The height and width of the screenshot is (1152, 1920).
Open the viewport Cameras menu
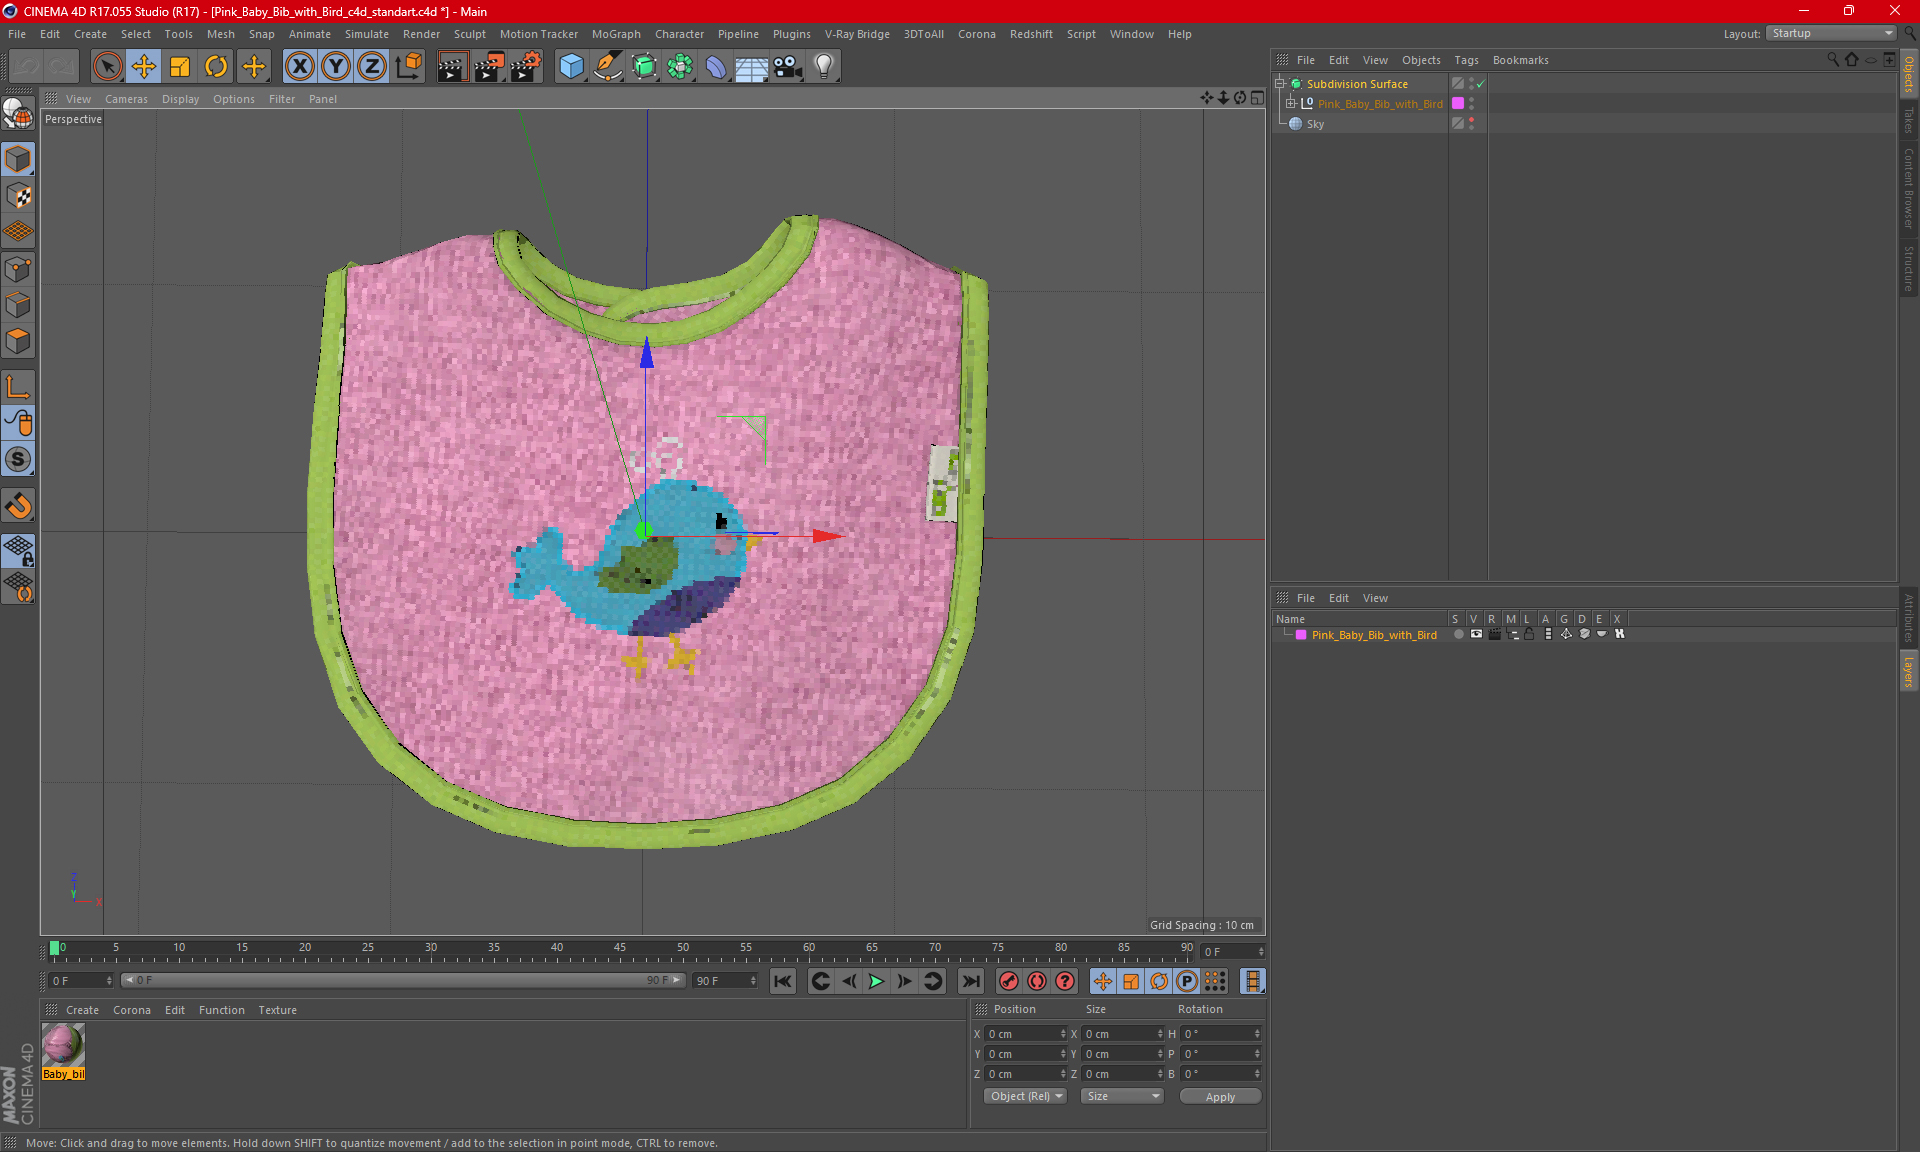click(126, 99)
